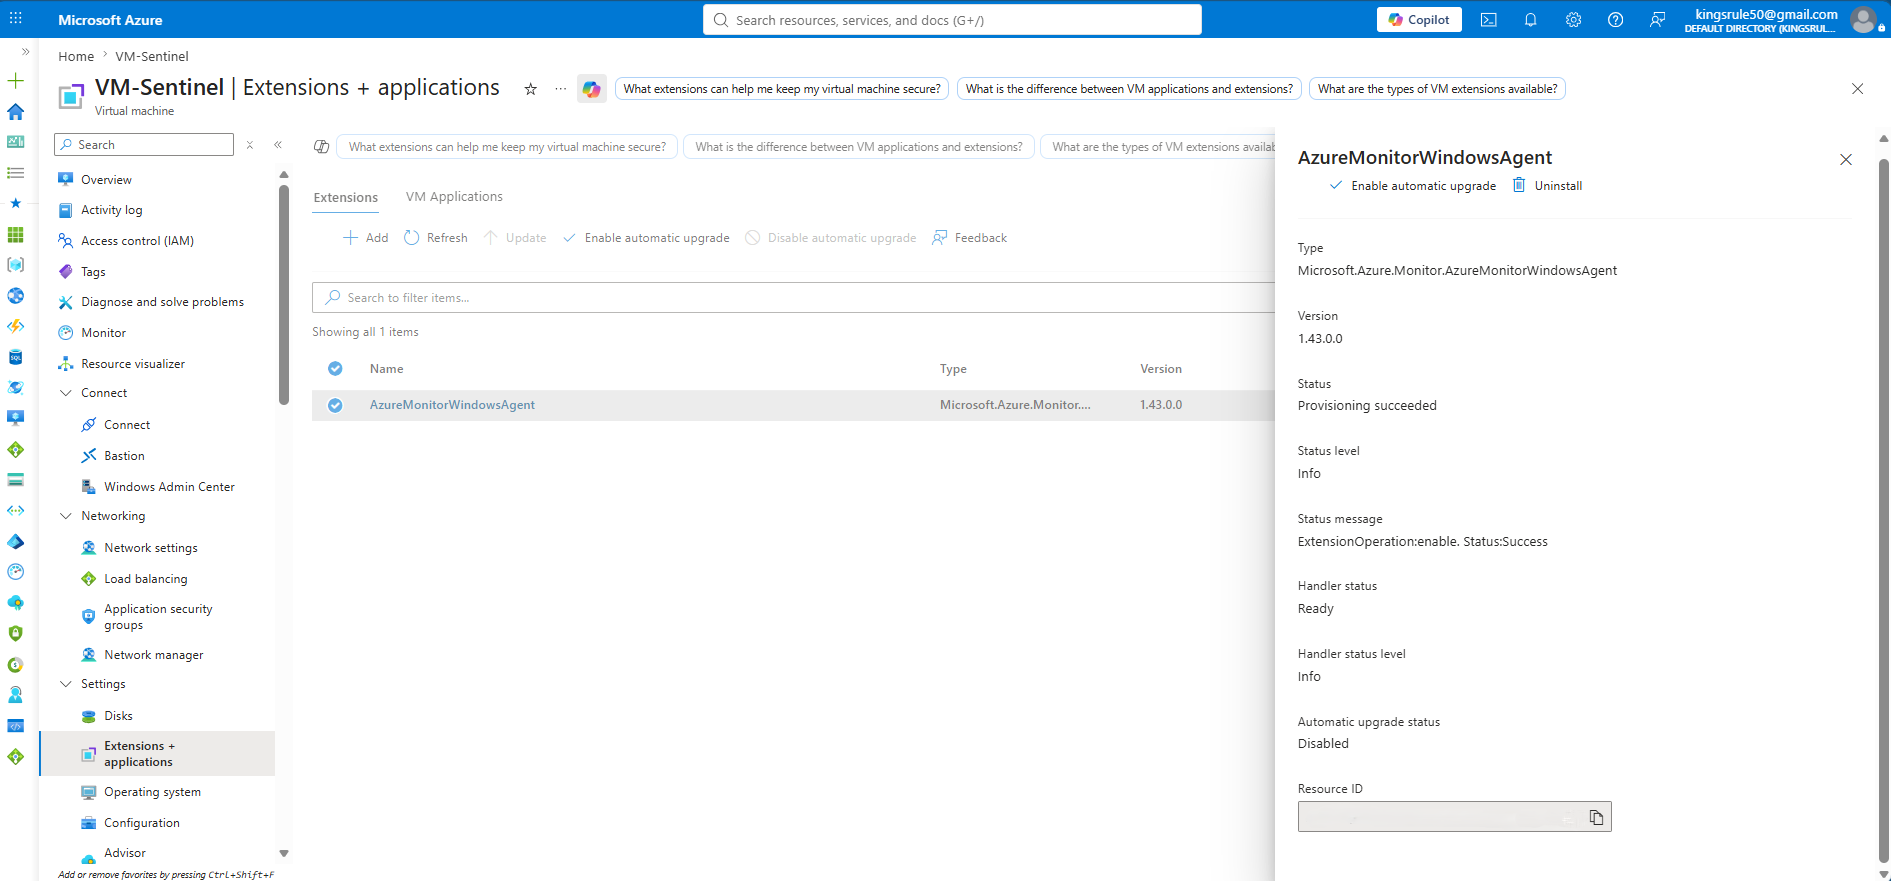
Task: Collapse the Networking section
Action: 66,516
